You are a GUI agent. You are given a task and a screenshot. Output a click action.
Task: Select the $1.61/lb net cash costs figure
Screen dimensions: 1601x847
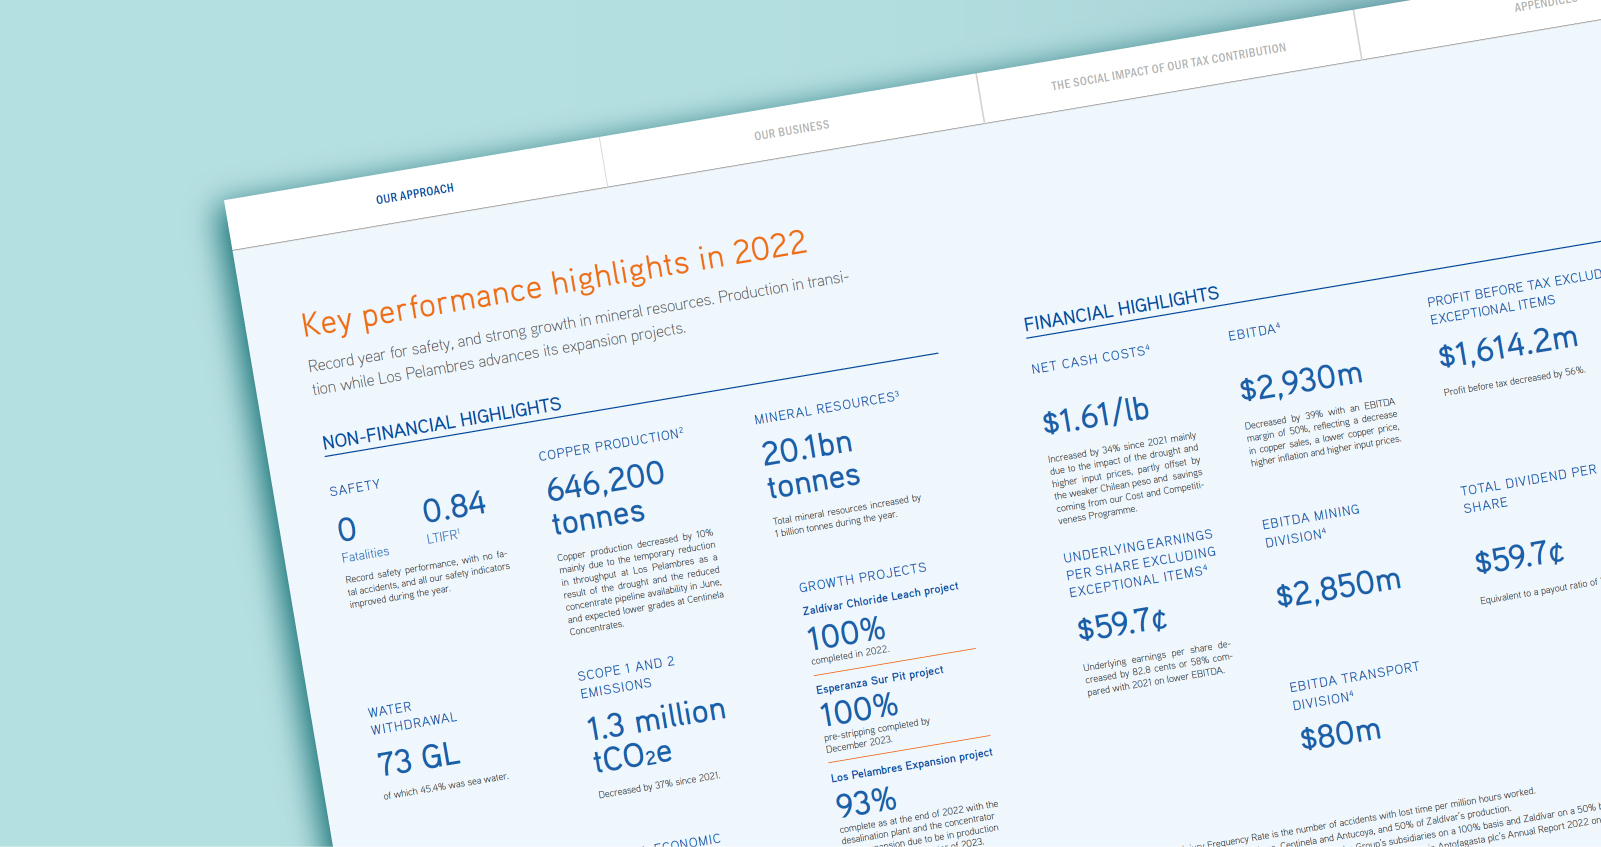[x=1095, y=415]
